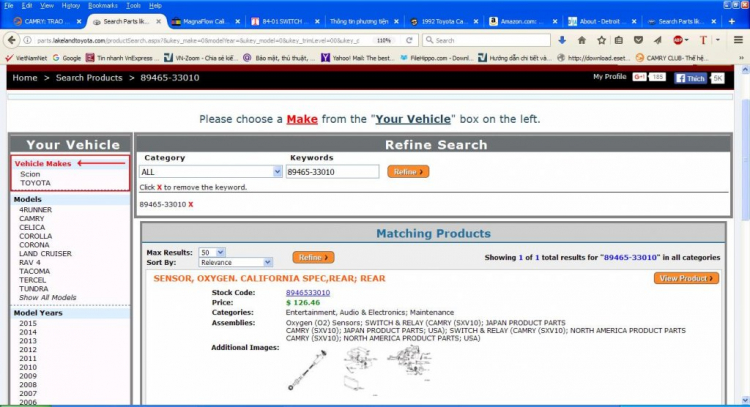Open the ABP dropdown arrow

687,40
